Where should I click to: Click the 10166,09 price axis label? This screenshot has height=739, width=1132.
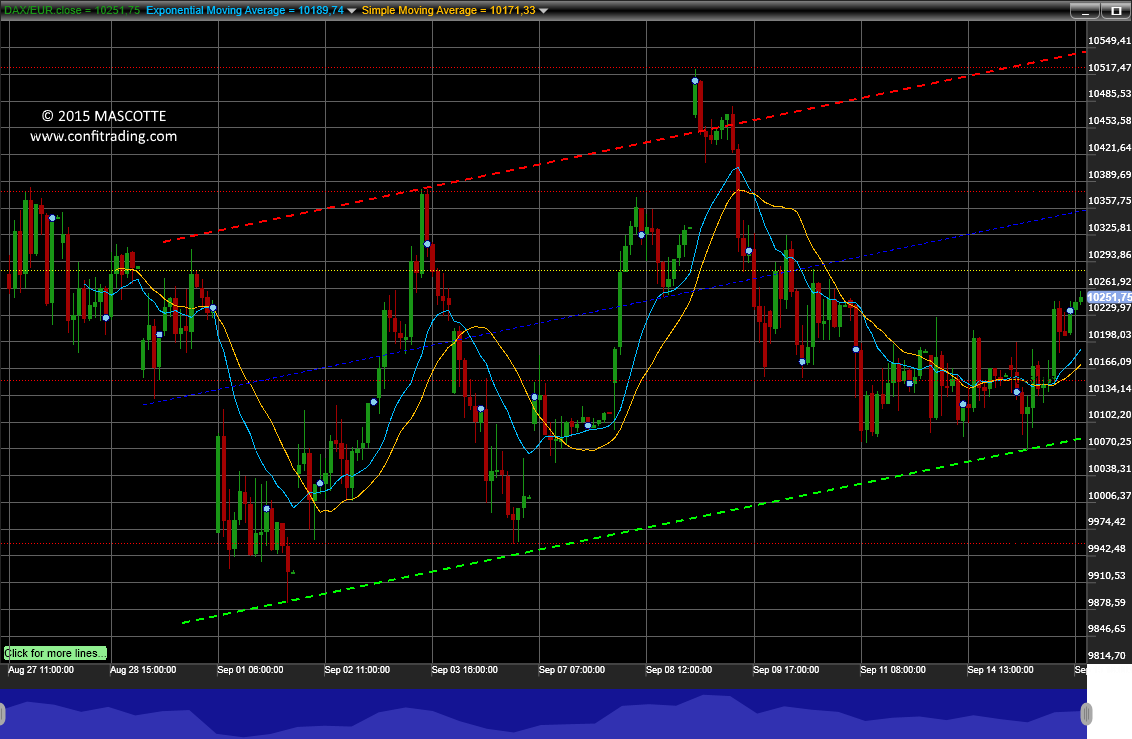[1110, 362]
